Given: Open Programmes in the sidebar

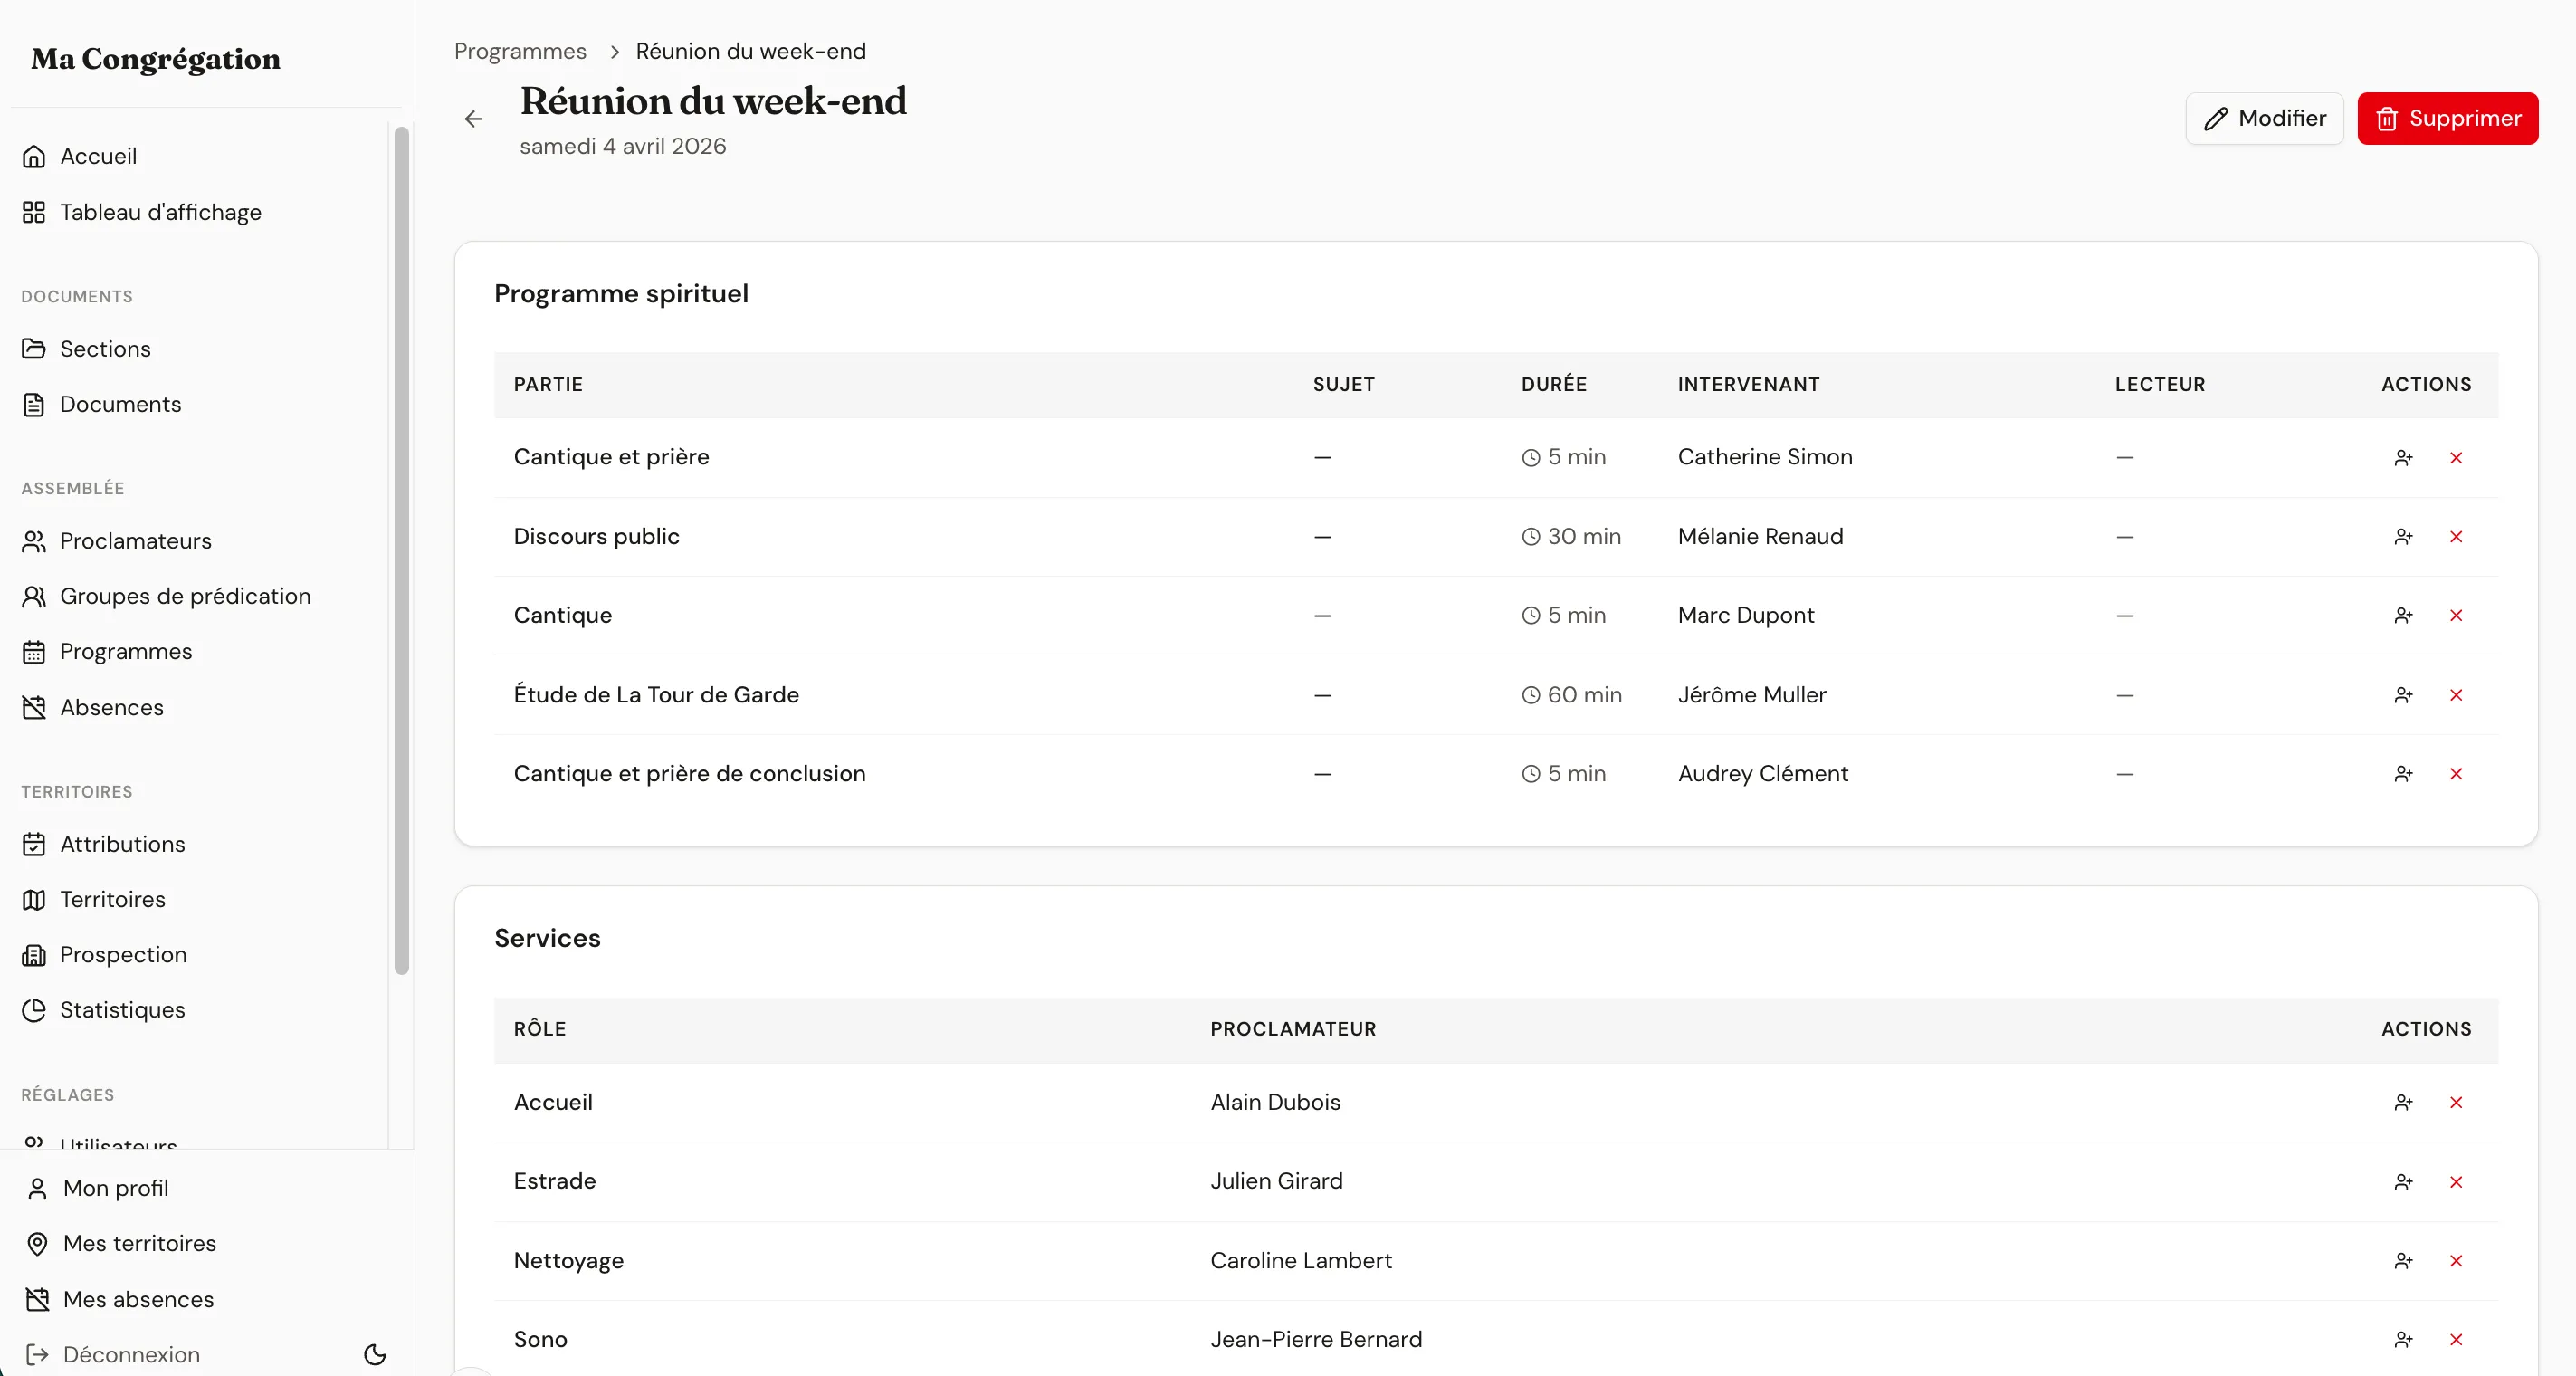Looking at the screenshot, I should (126, 652).
